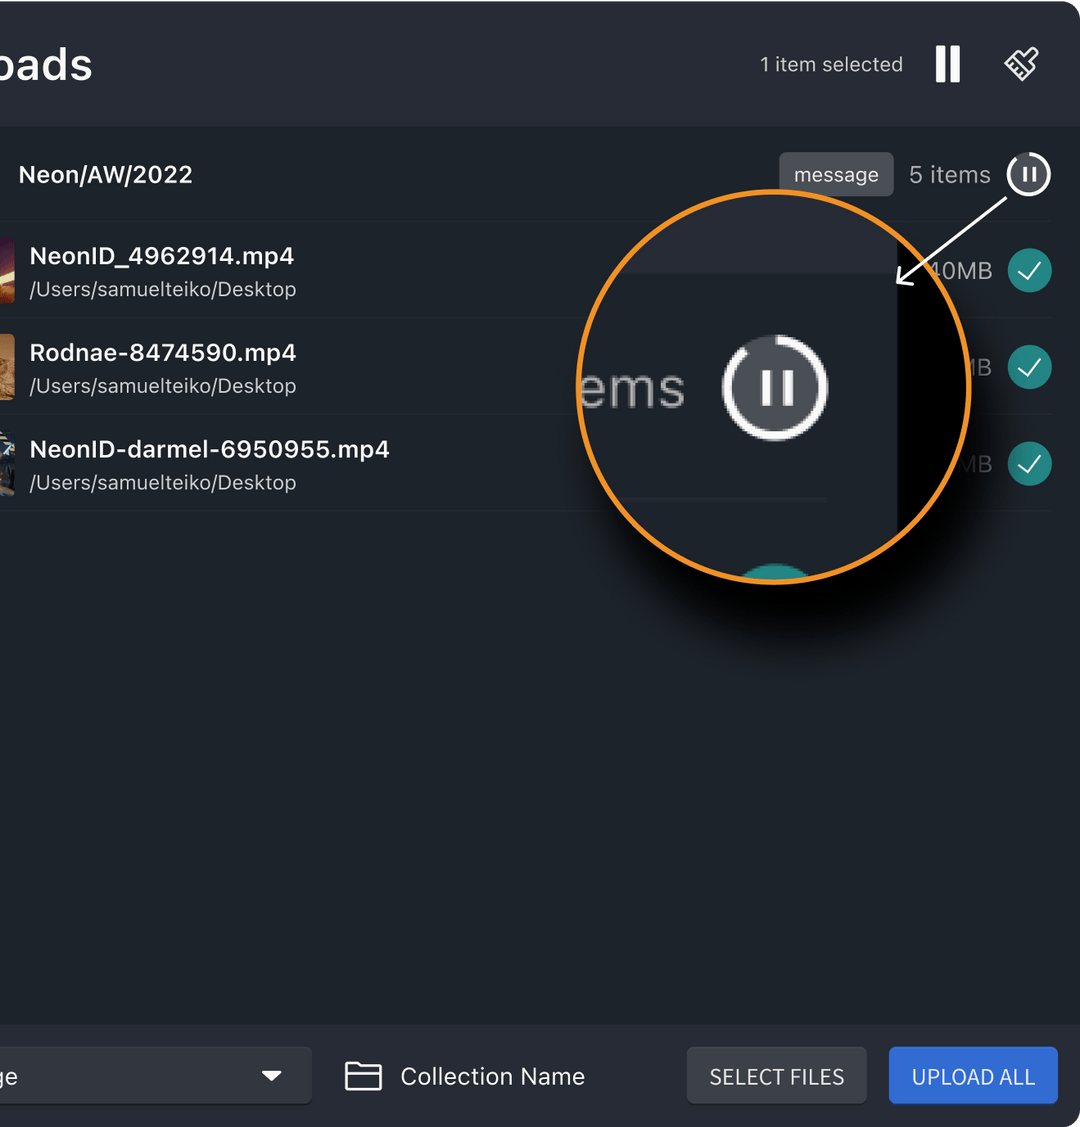
Task: Click the 1 item selected text
Action: click(831, 64)
